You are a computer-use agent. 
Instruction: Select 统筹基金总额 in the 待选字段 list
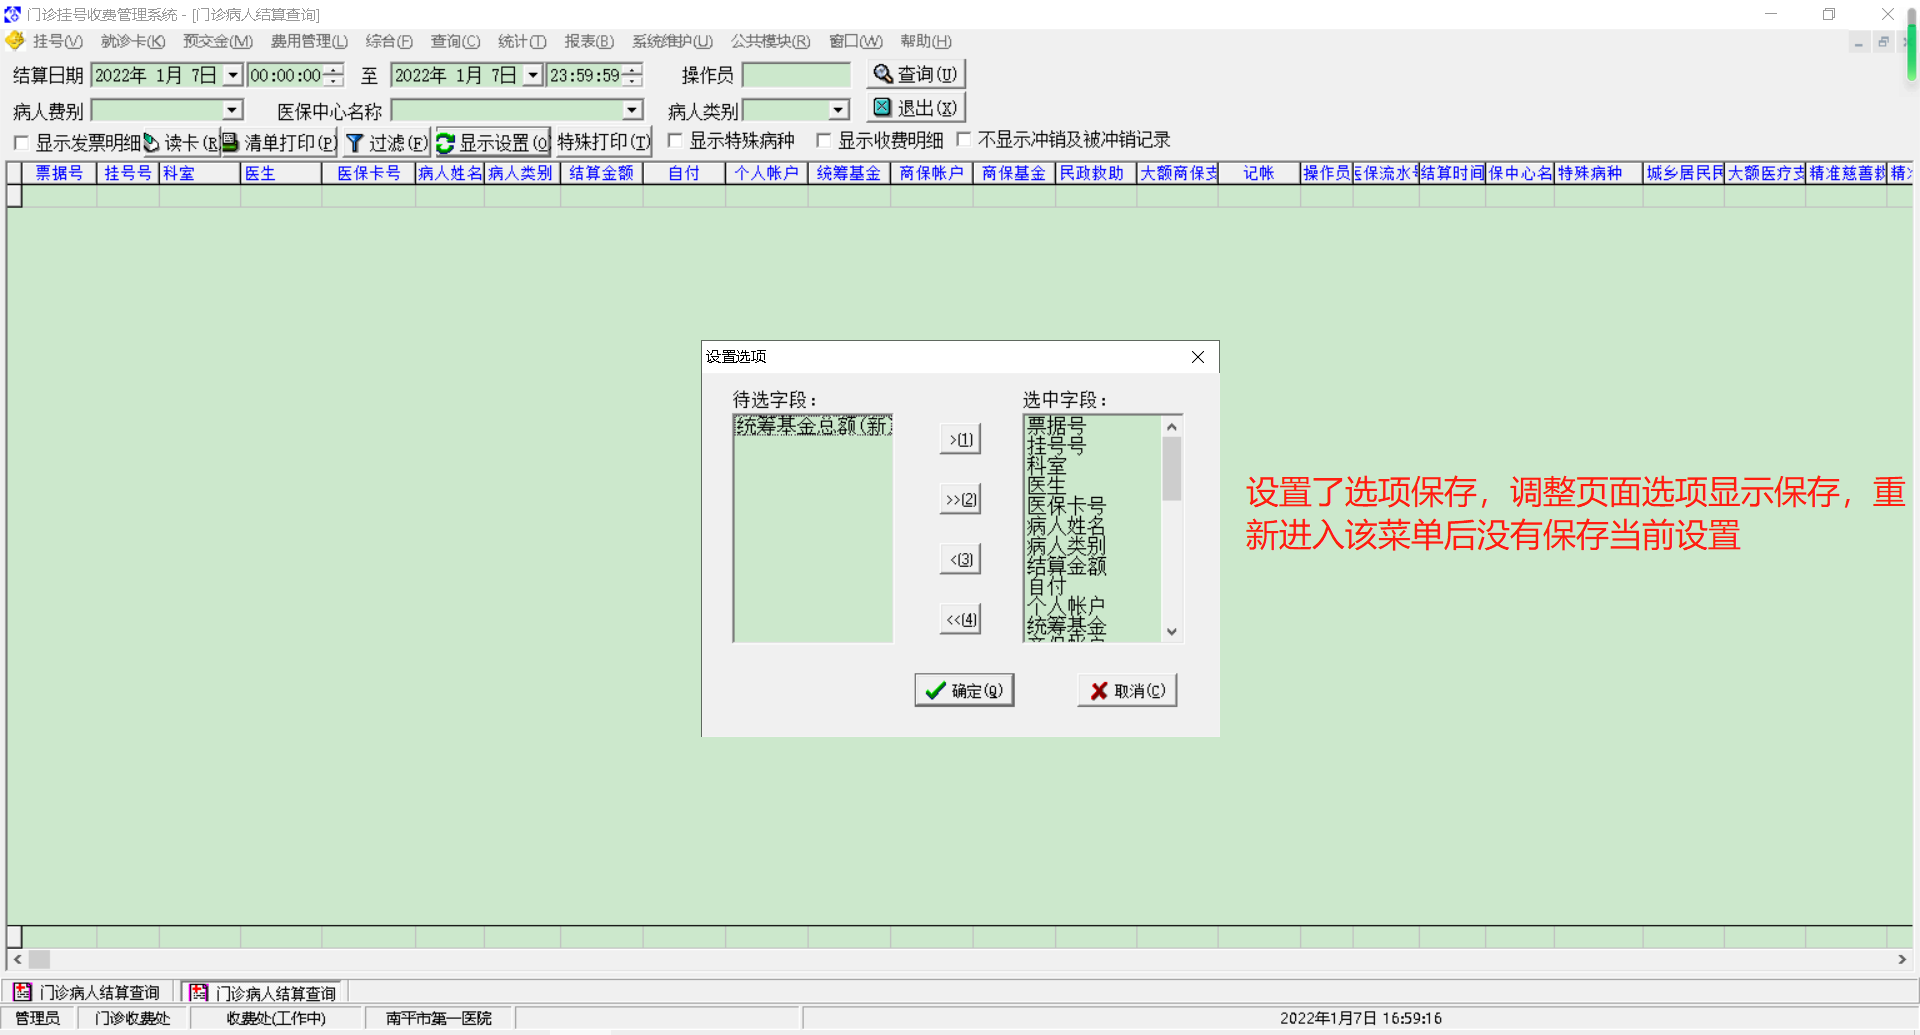coord(813,426)
